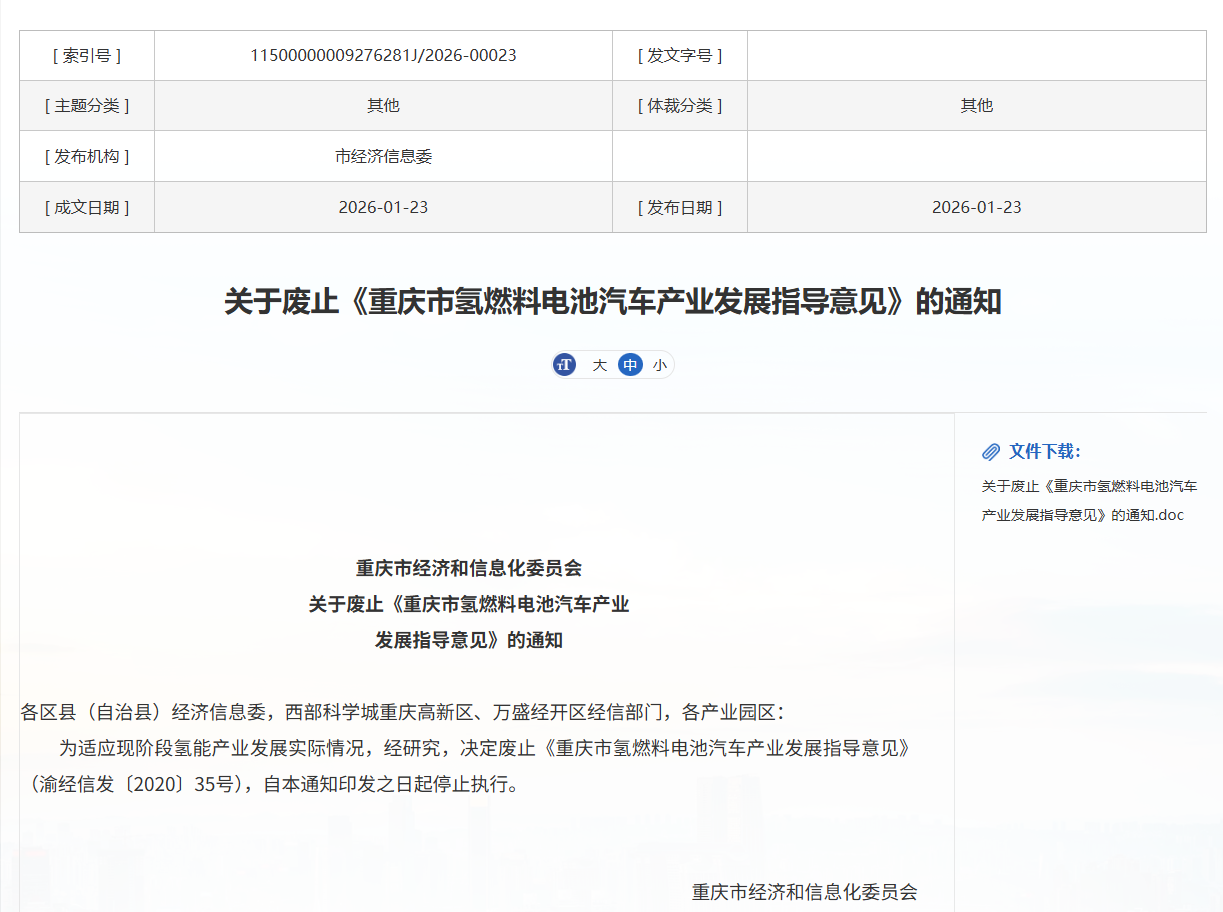Click the paragraph starting with 为适应现阶段
The height and width of the screenshot is (912, 1223).
coord(470,766)
